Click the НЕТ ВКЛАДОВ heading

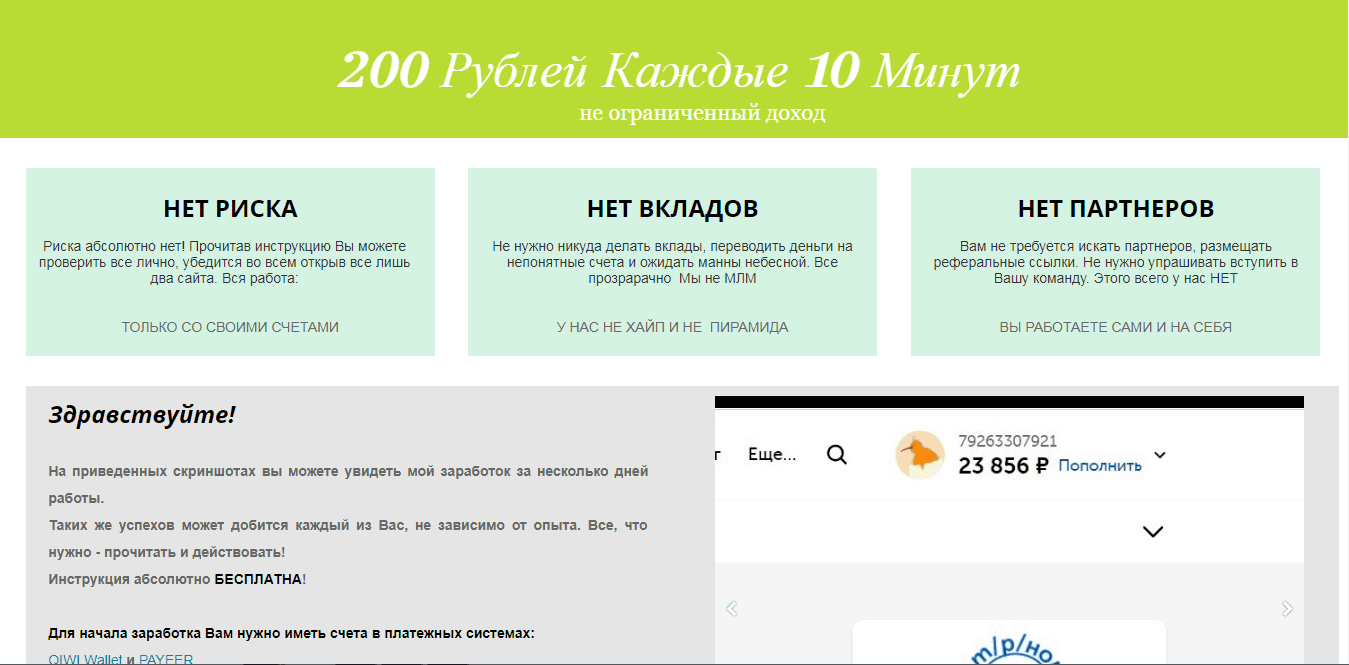coord(672,209)
